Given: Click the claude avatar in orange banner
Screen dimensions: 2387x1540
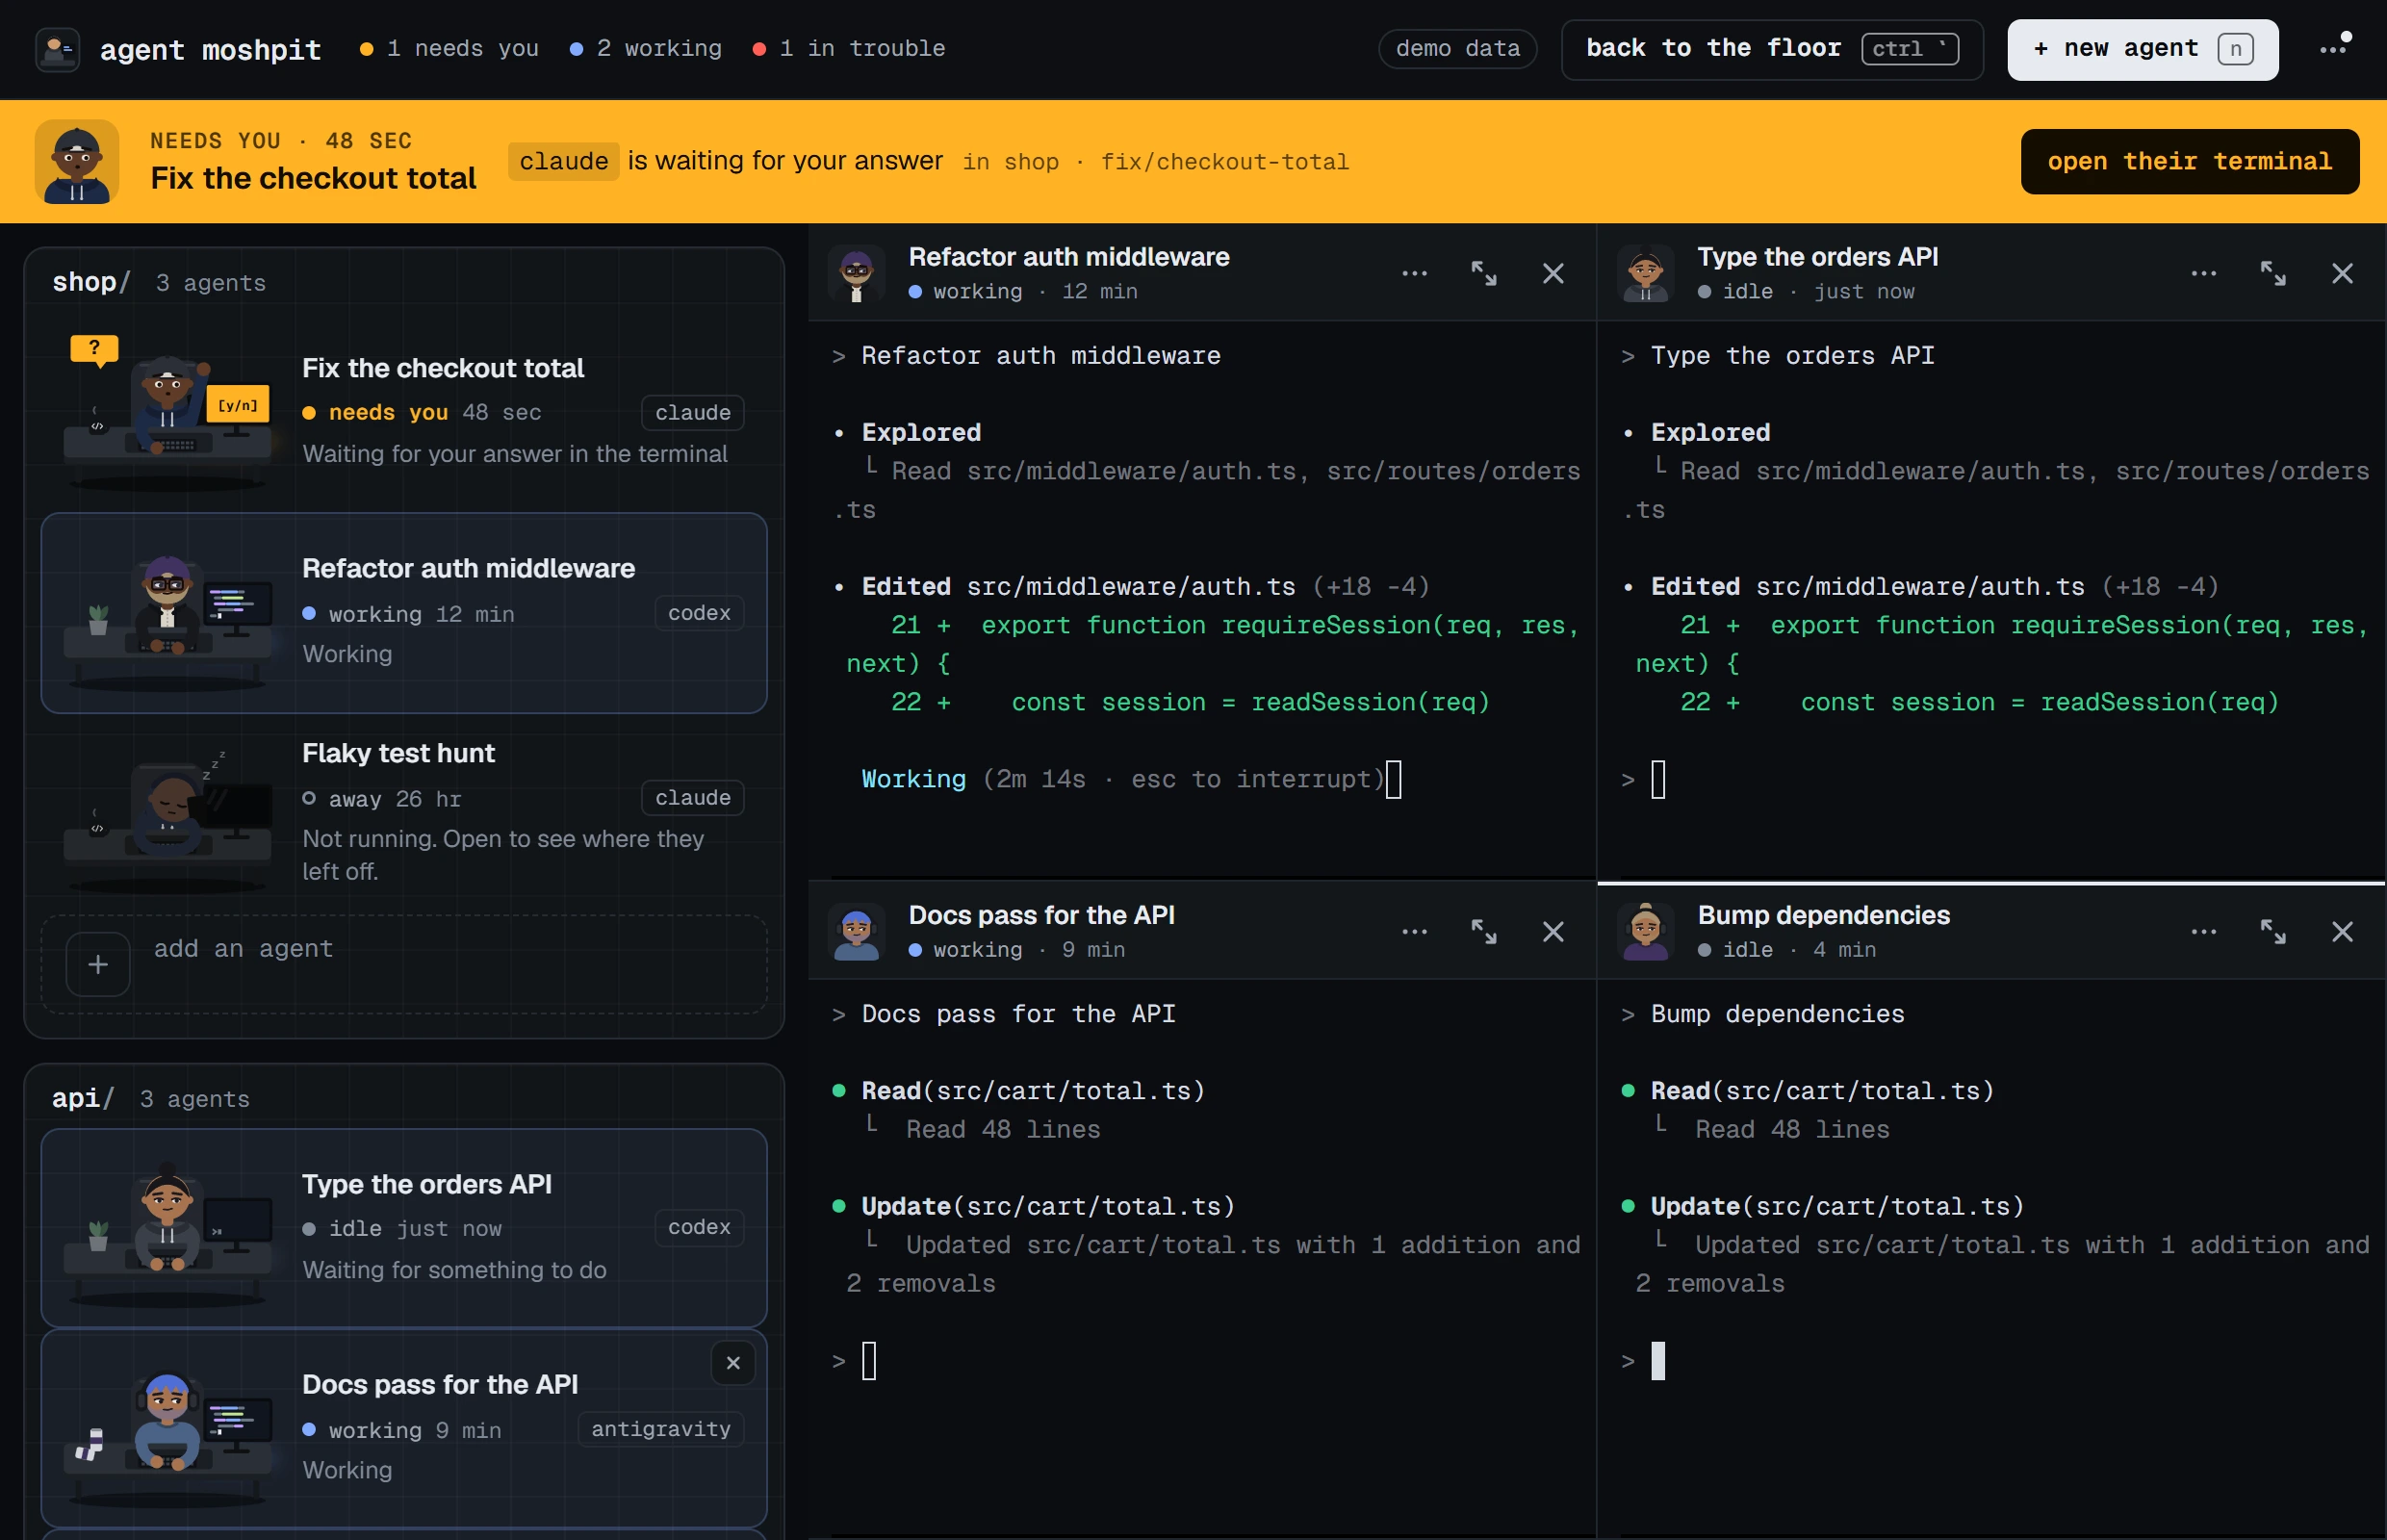Looking at the screenshot, I should point(77,161).
